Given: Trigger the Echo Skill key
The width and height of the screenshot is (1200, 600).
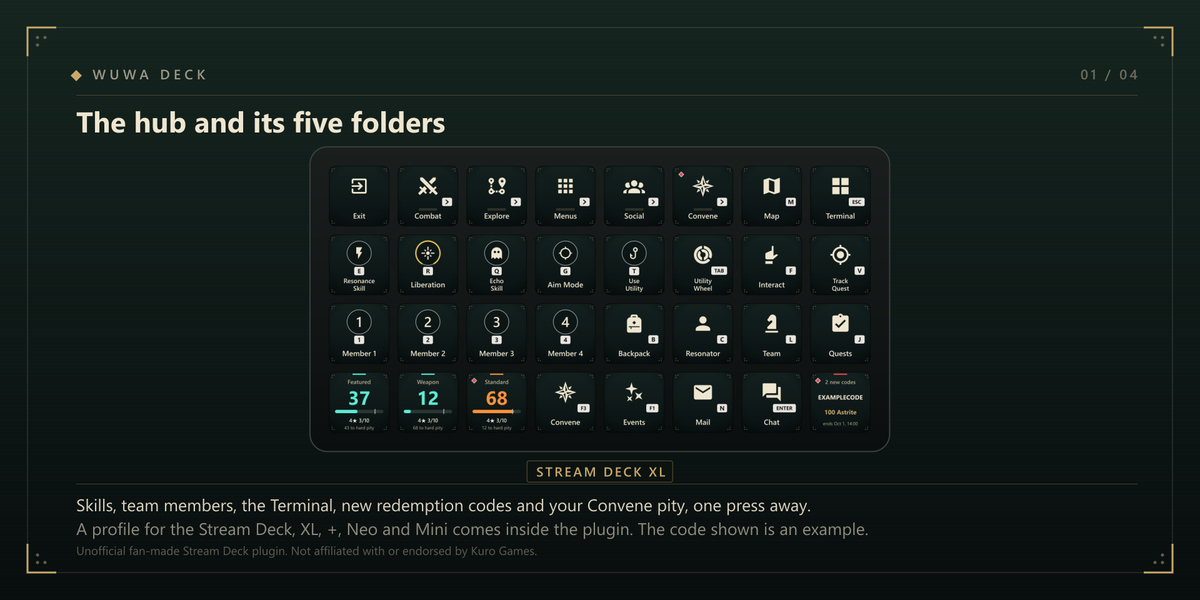Looking at the screenshot, I should 497,265.
